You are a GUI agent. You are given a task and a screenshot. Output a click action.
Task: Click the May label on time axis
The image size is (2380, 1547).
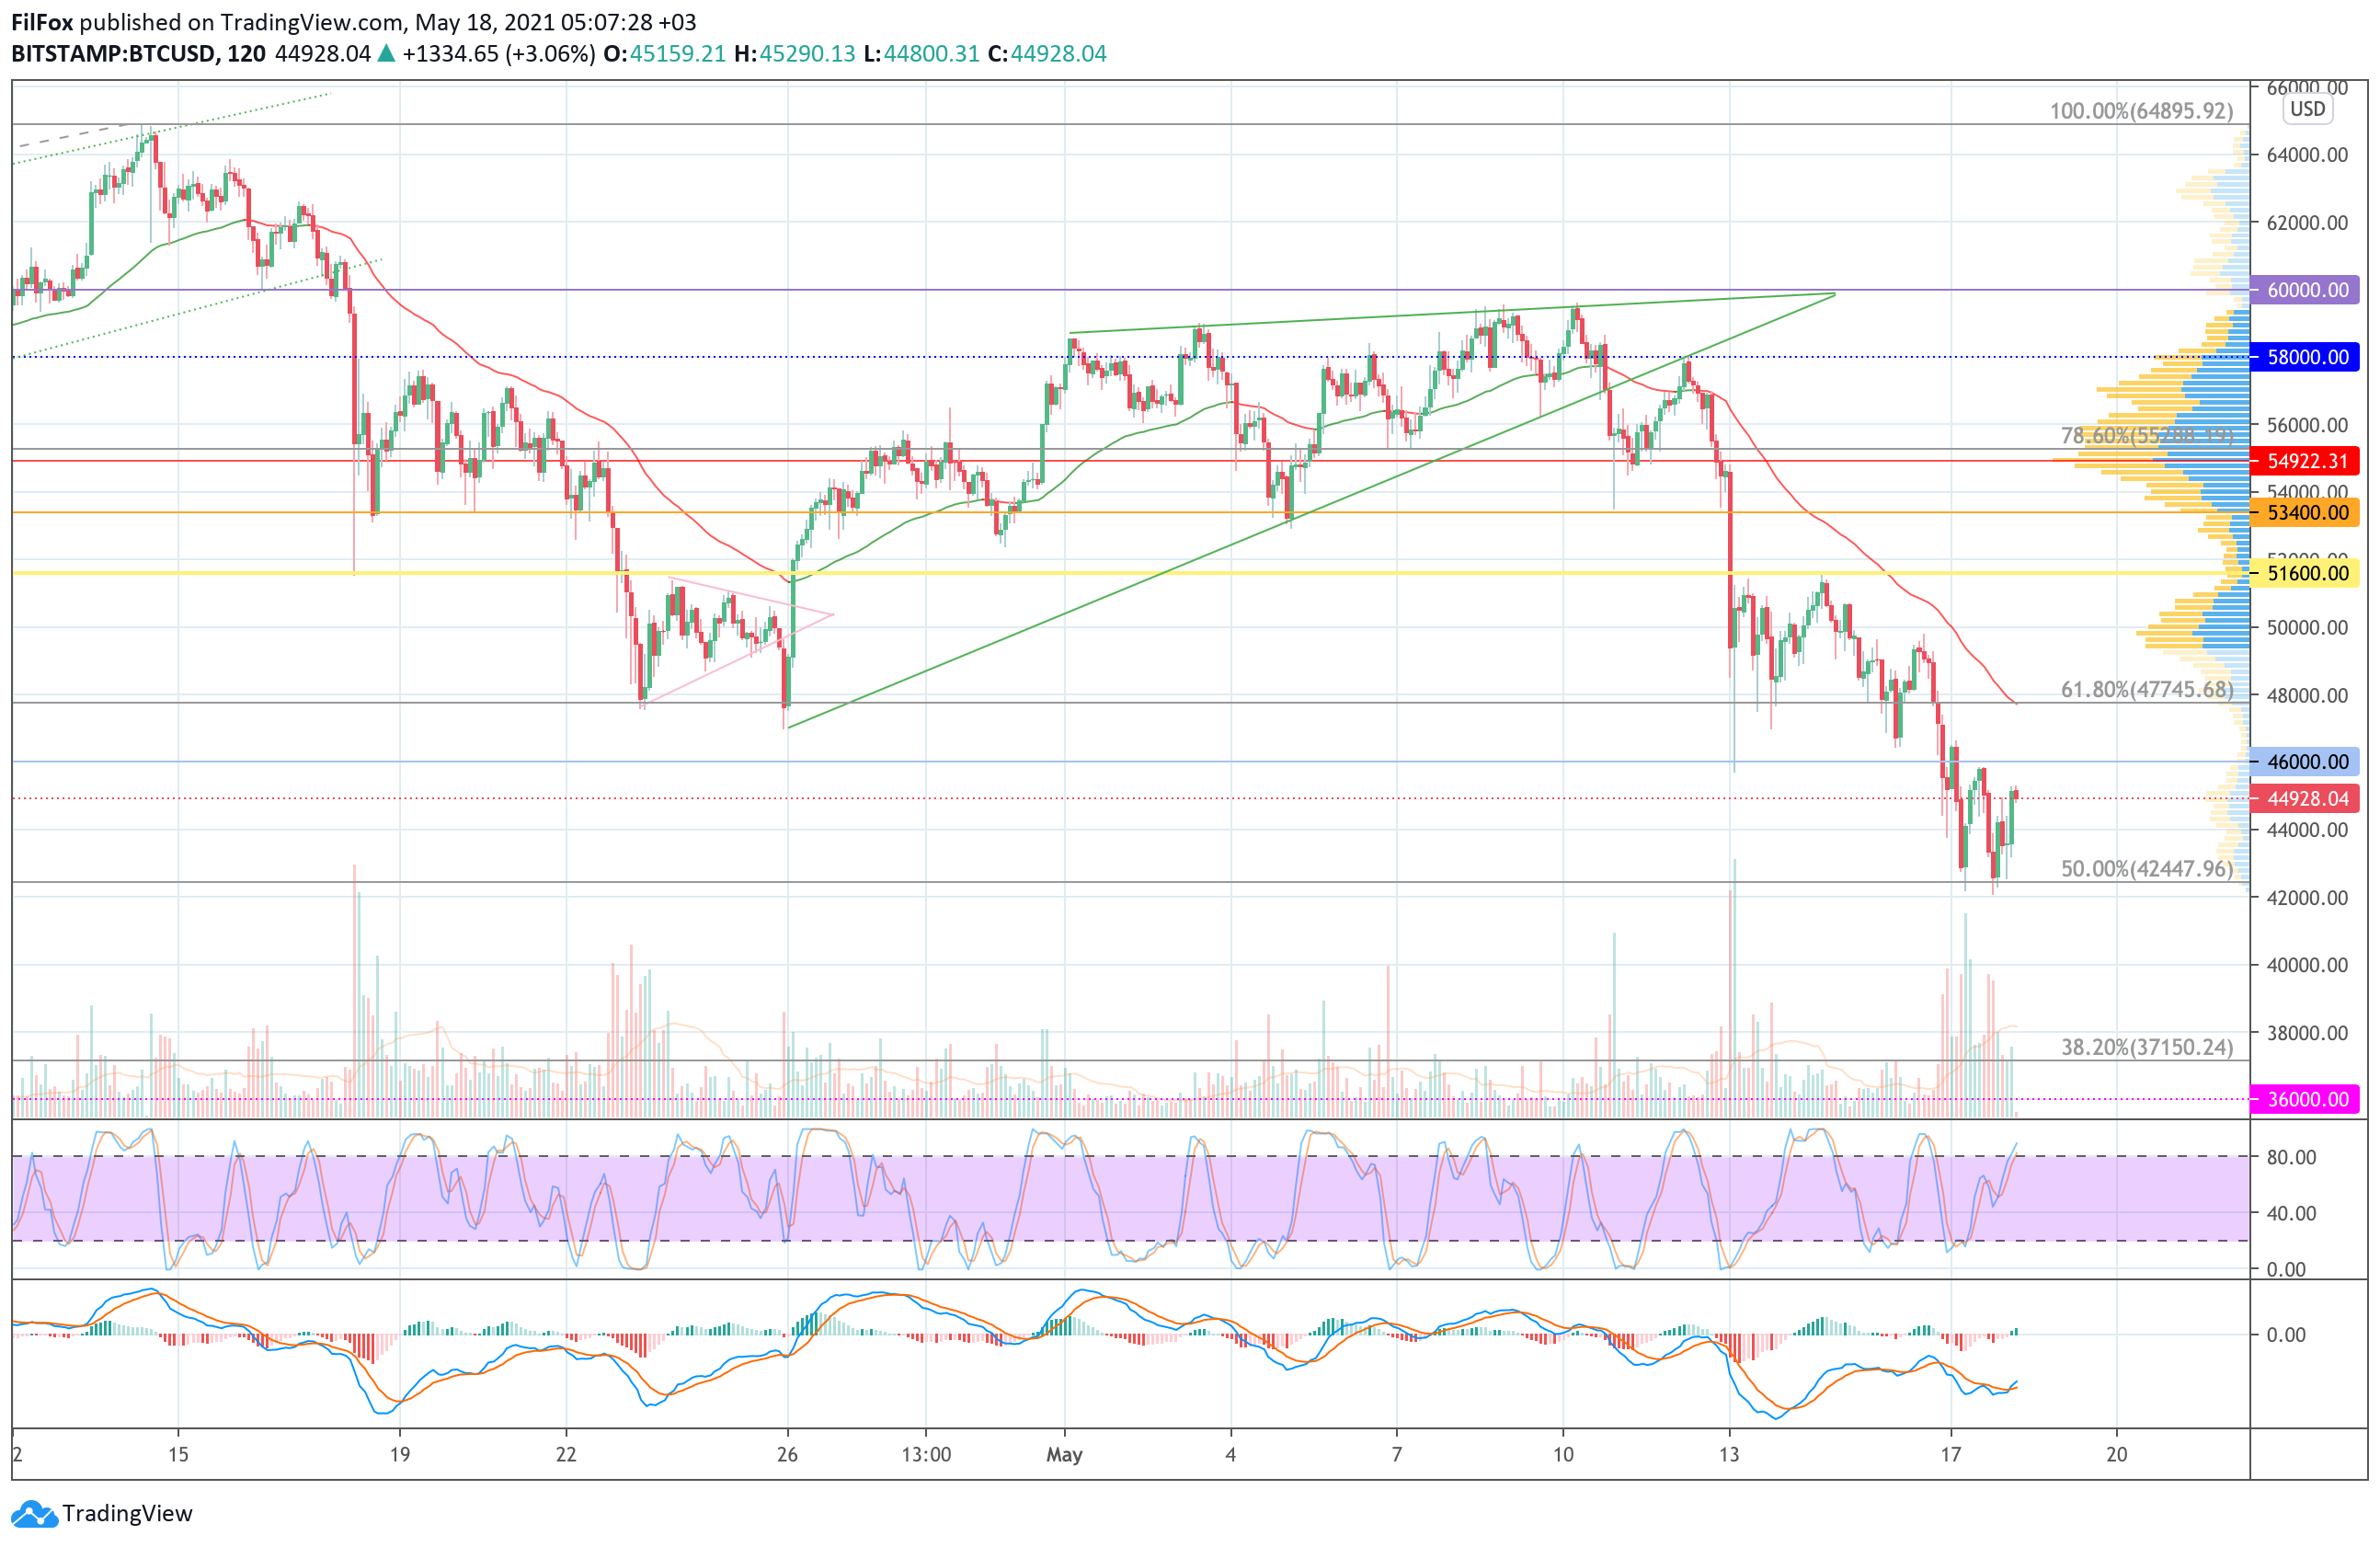pyautogui.click(x=1064, y=1455)
